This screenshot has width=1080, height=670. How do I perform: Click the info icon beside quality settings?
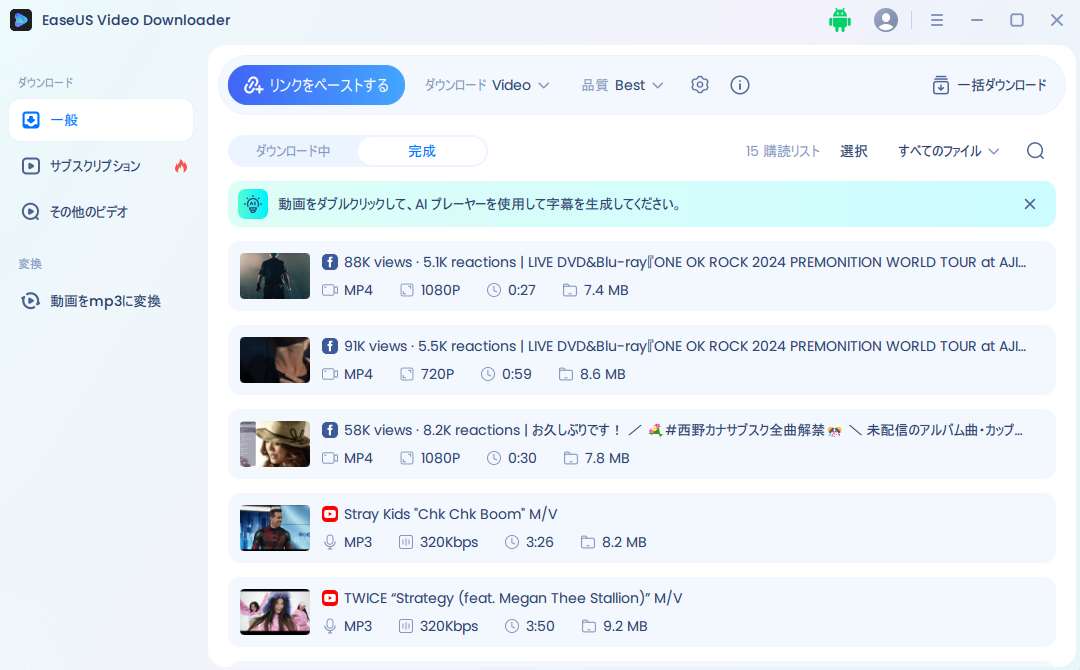click(739, 85)
